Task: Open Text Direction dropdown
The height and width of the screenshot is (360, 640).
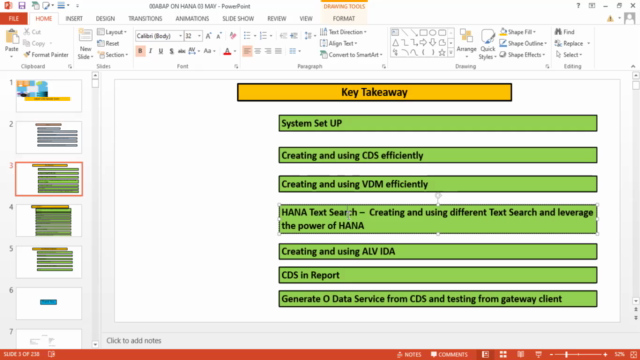Action: (343, 32)
